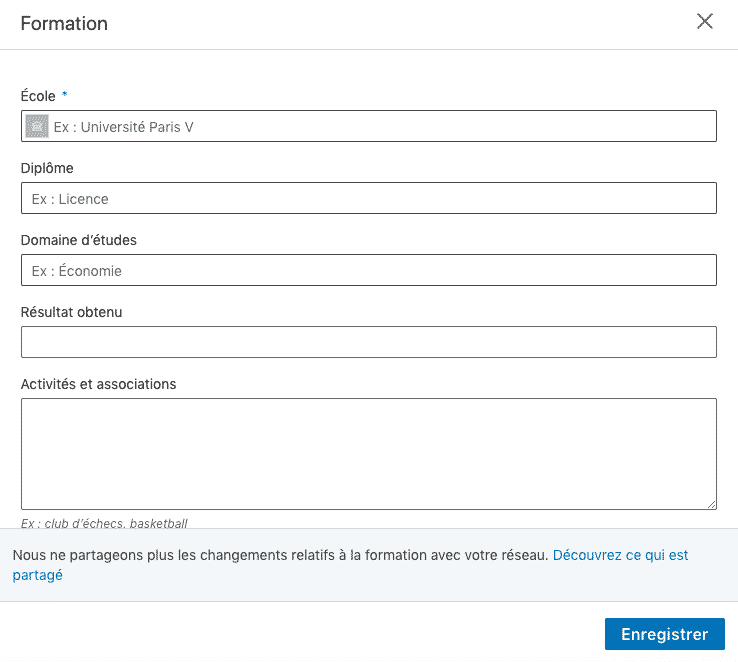Screen dimensions: 738x662
Task: Click the school logo placeholder icon
Action: click(x=37, y=126)
